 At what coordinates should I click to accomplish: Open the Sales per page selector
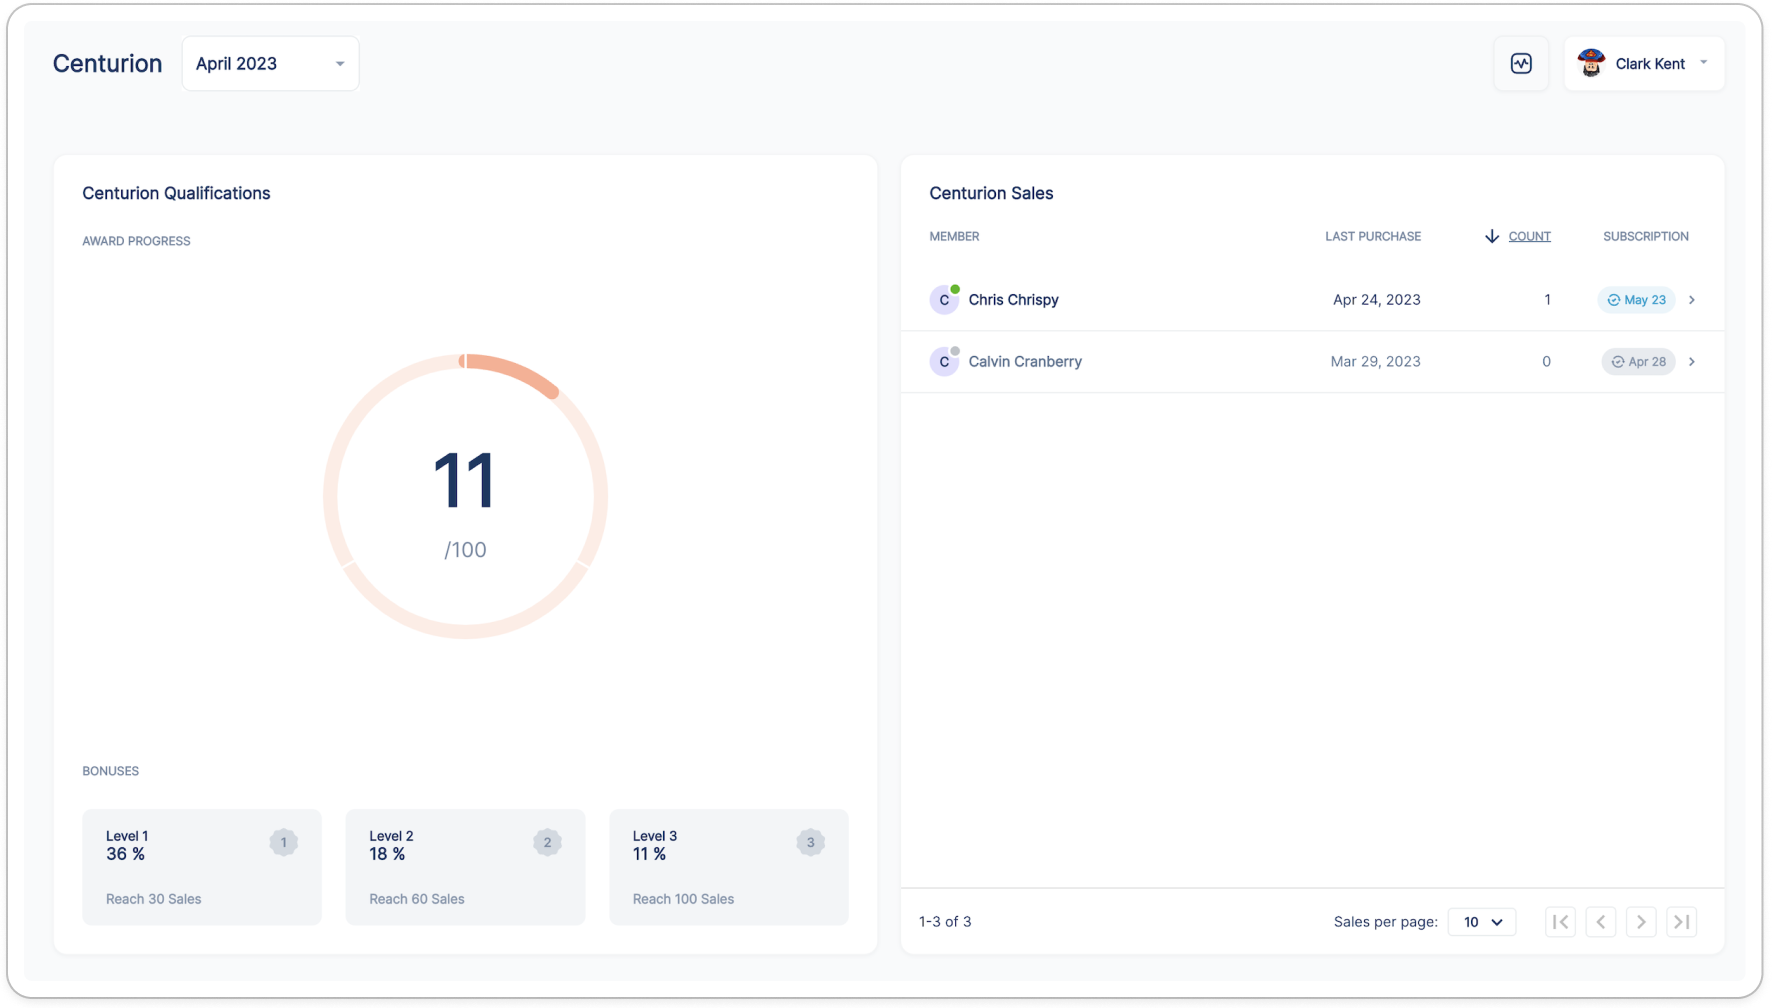coord(1482,922)
